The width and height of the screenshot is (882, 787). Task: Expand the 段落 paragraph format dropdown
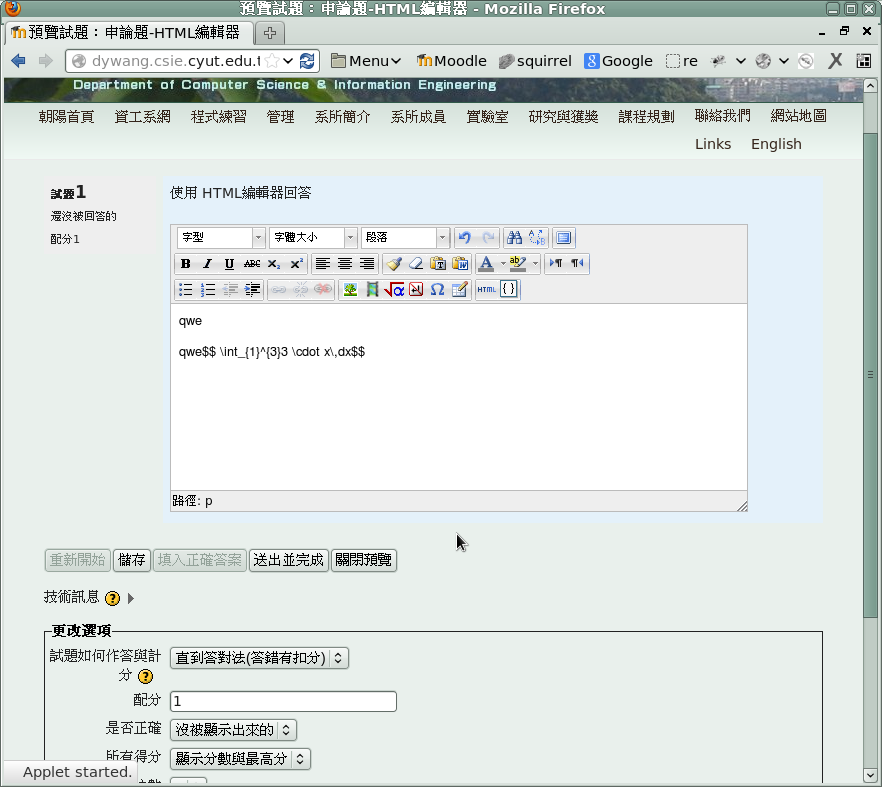click(x=404, y=238)
